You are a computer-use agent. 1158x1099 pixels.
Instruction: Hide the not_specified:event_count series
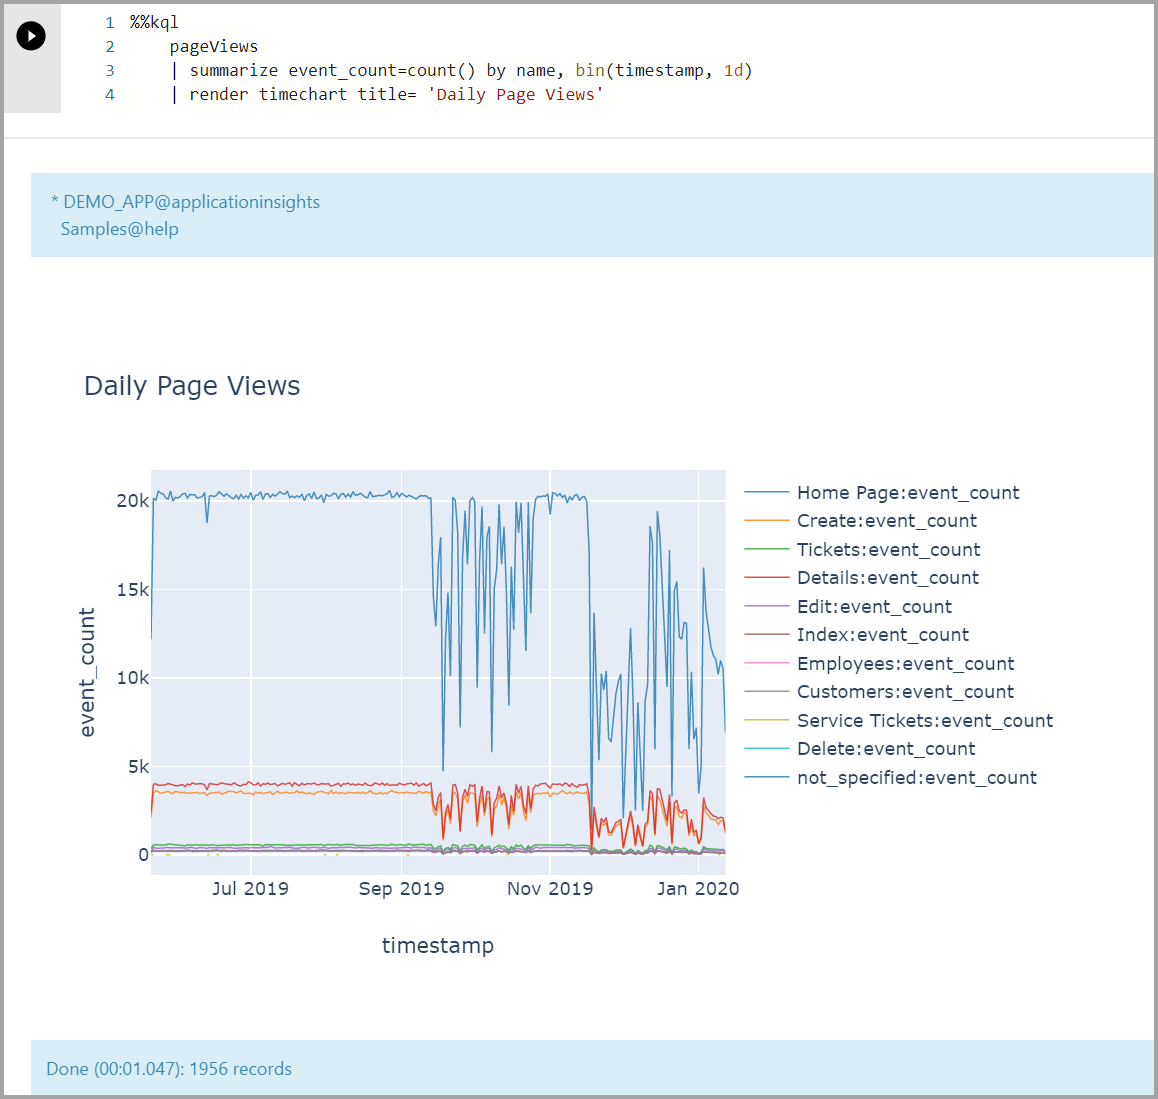coord(917,777)
